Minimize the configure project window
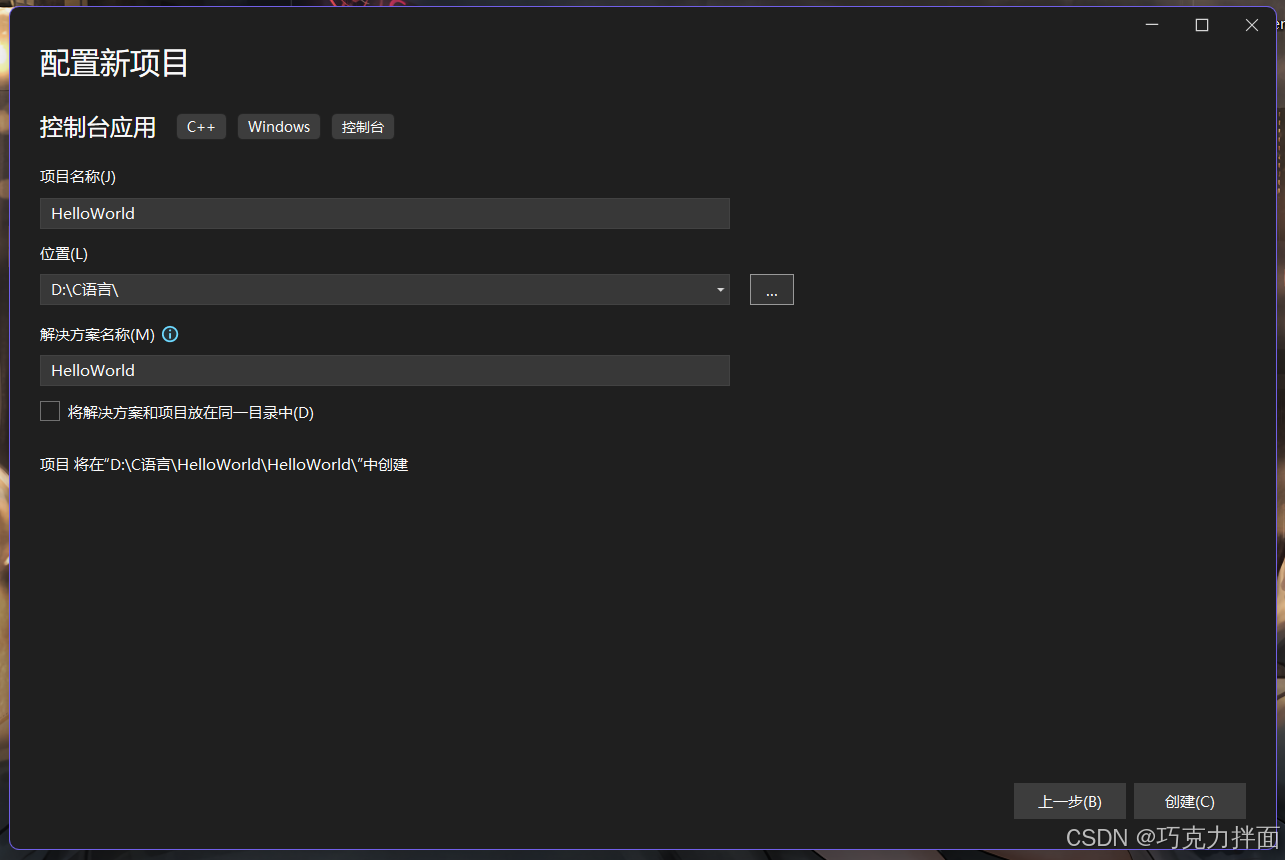 click(1151, 24)
